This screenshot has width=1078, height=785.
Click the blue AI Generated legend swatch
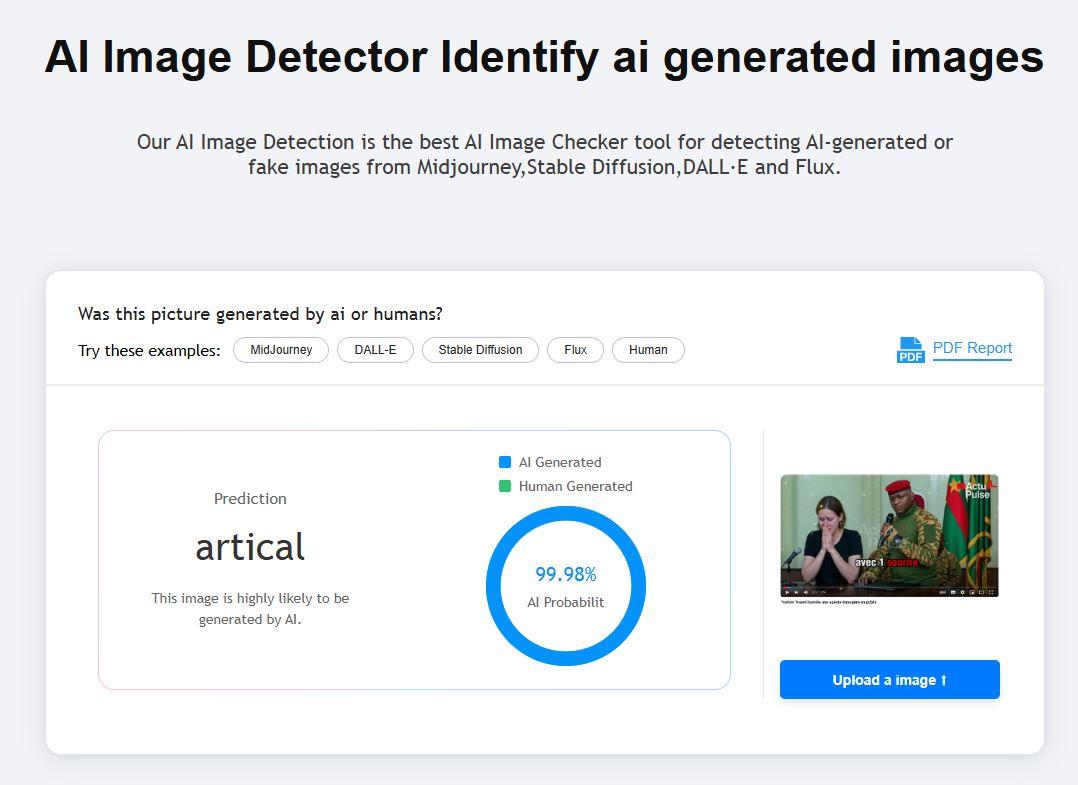tap(505, 462)
